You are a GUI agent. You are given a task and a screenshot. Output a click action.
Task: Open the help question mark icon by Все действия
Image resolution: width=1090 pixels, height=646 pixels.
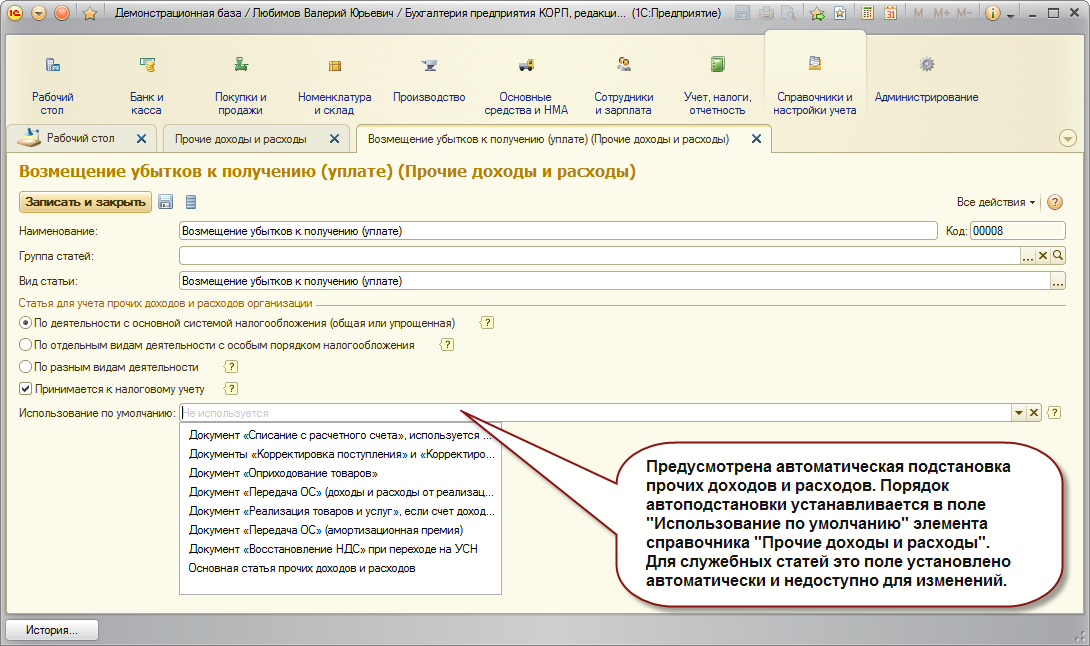tap(1055, 202)
